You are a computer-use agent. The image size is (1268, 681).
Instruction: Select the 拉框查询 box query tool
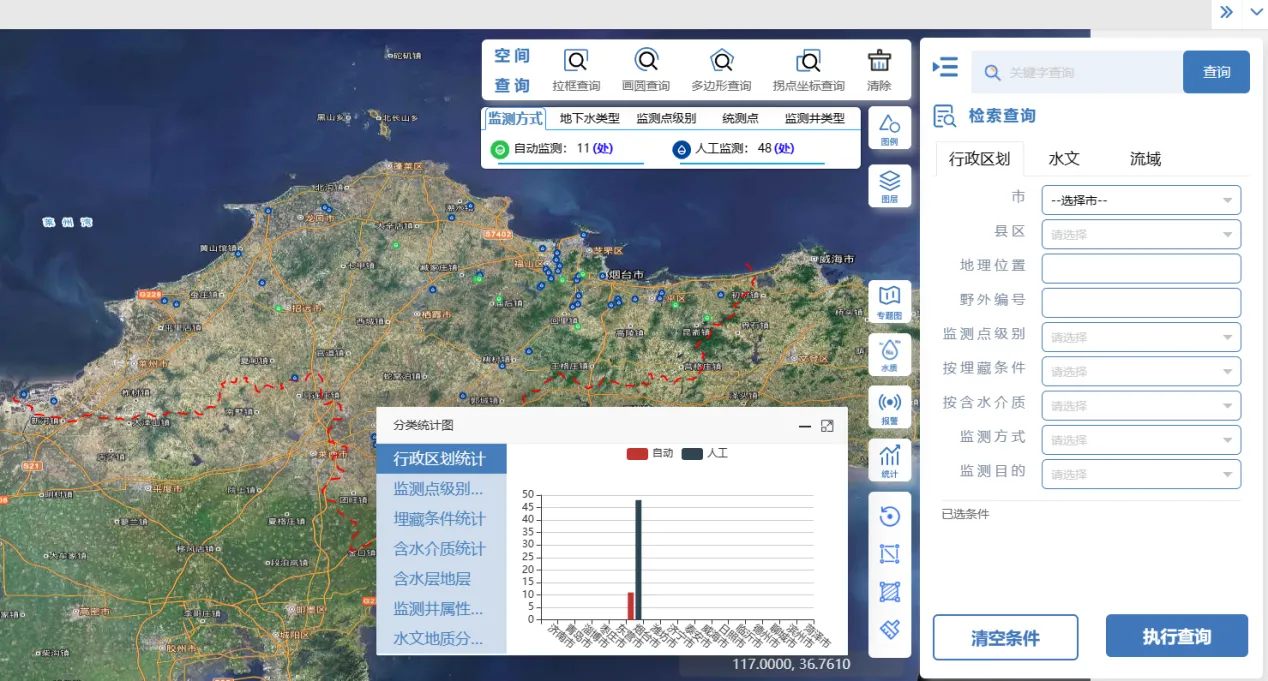(x=576, y=70)
